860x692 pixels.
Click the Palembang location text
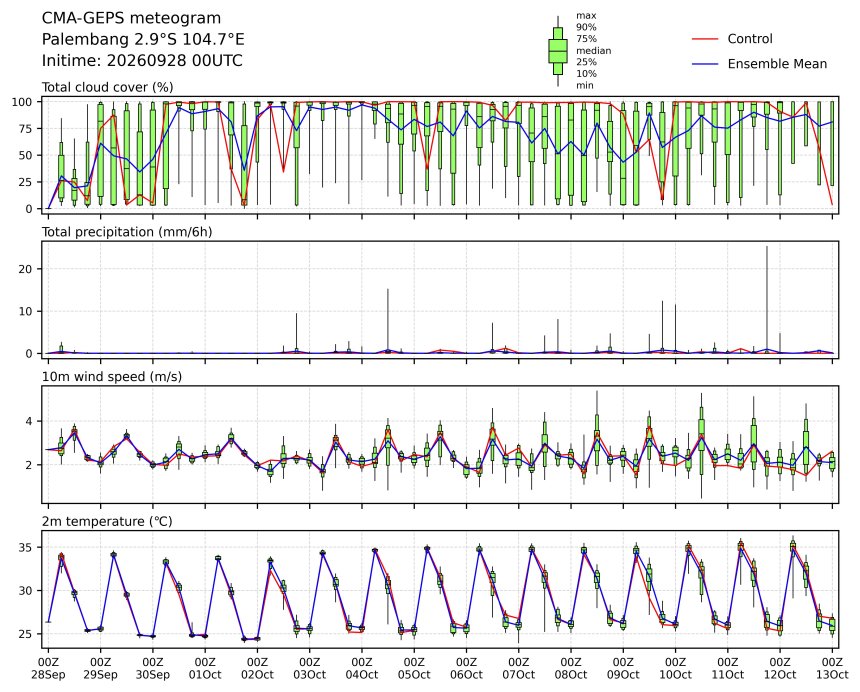click(143, 39)
